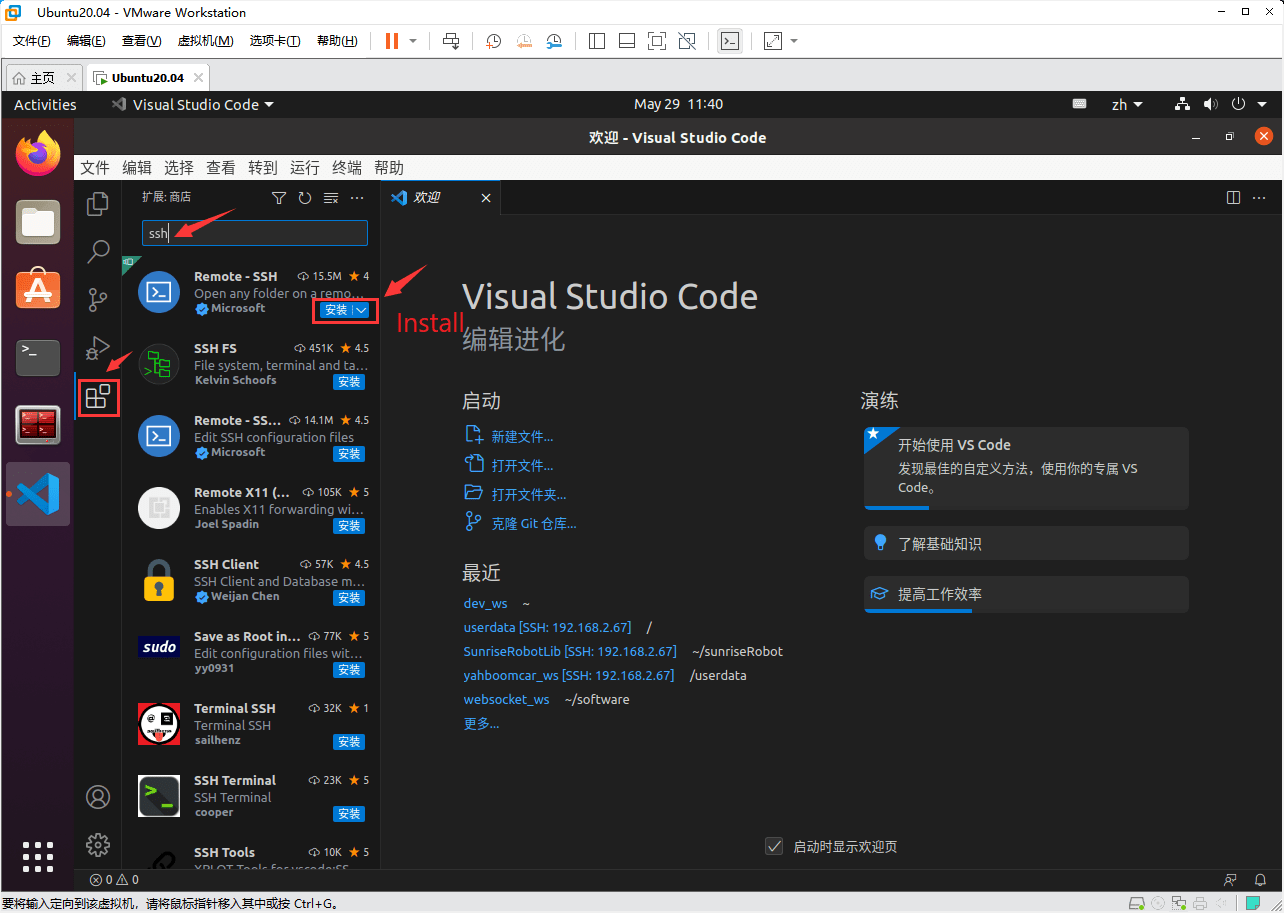Open the zh input language dropdown
The image size is (1284, 913).
1127,104
